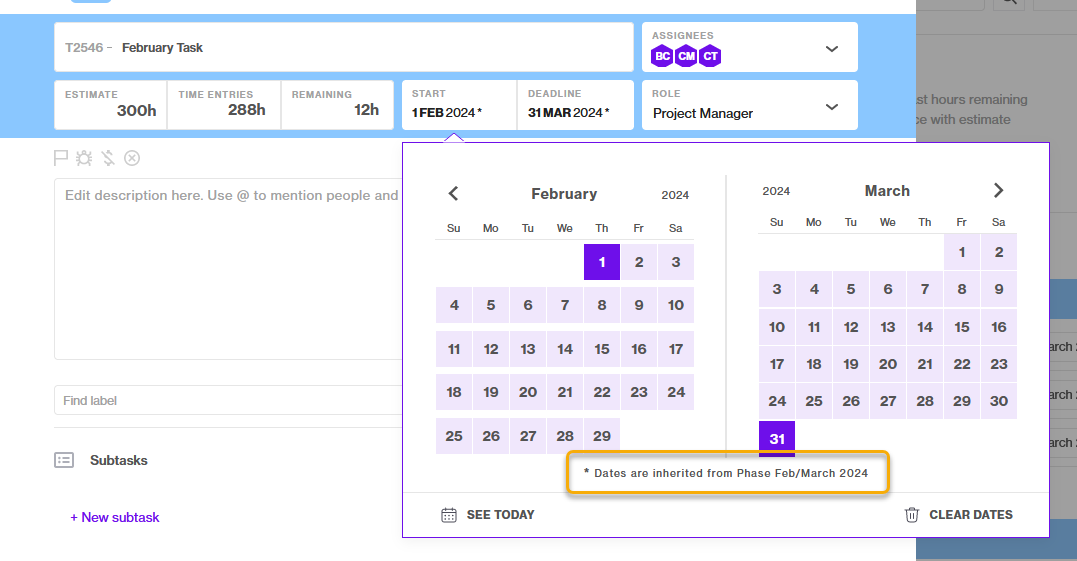Click the 2024 year next to February
The width and height of the screenshot is (1077, 561).
point(675,195)
